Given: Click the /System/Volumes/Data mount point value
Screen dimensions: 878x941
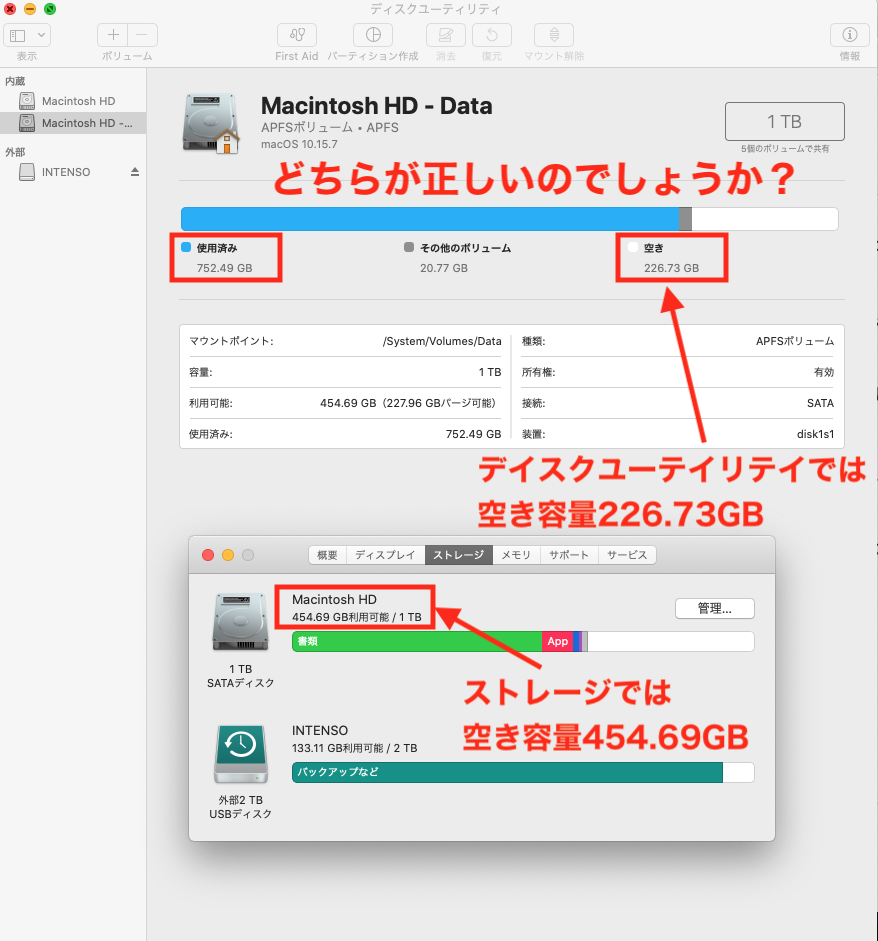Looking at the screenshot, I should [x=442, y=341].
